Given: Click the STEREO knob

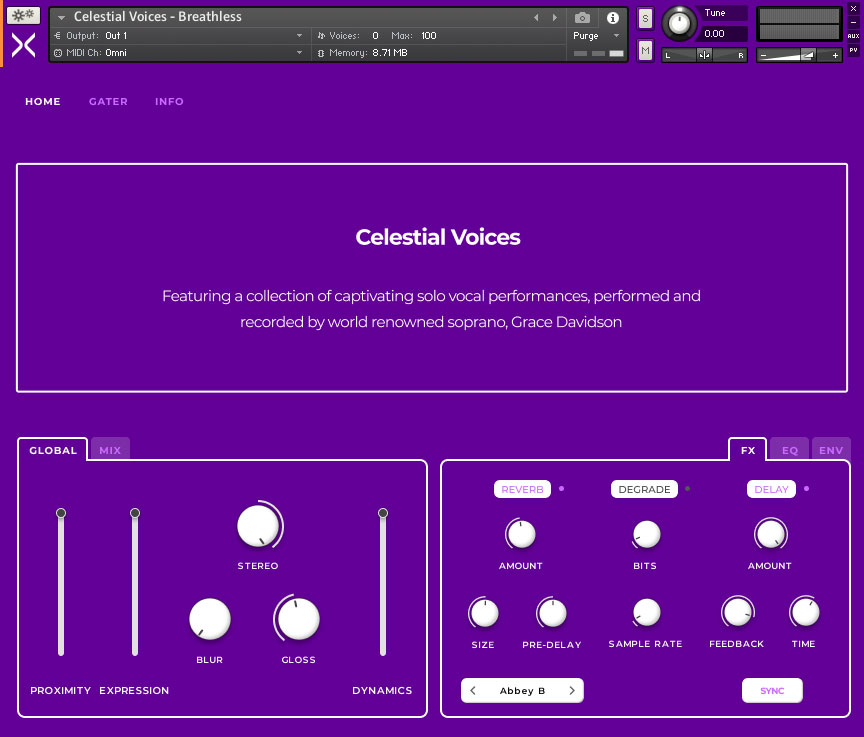Looking at the screenshot, I should [258, 526].
